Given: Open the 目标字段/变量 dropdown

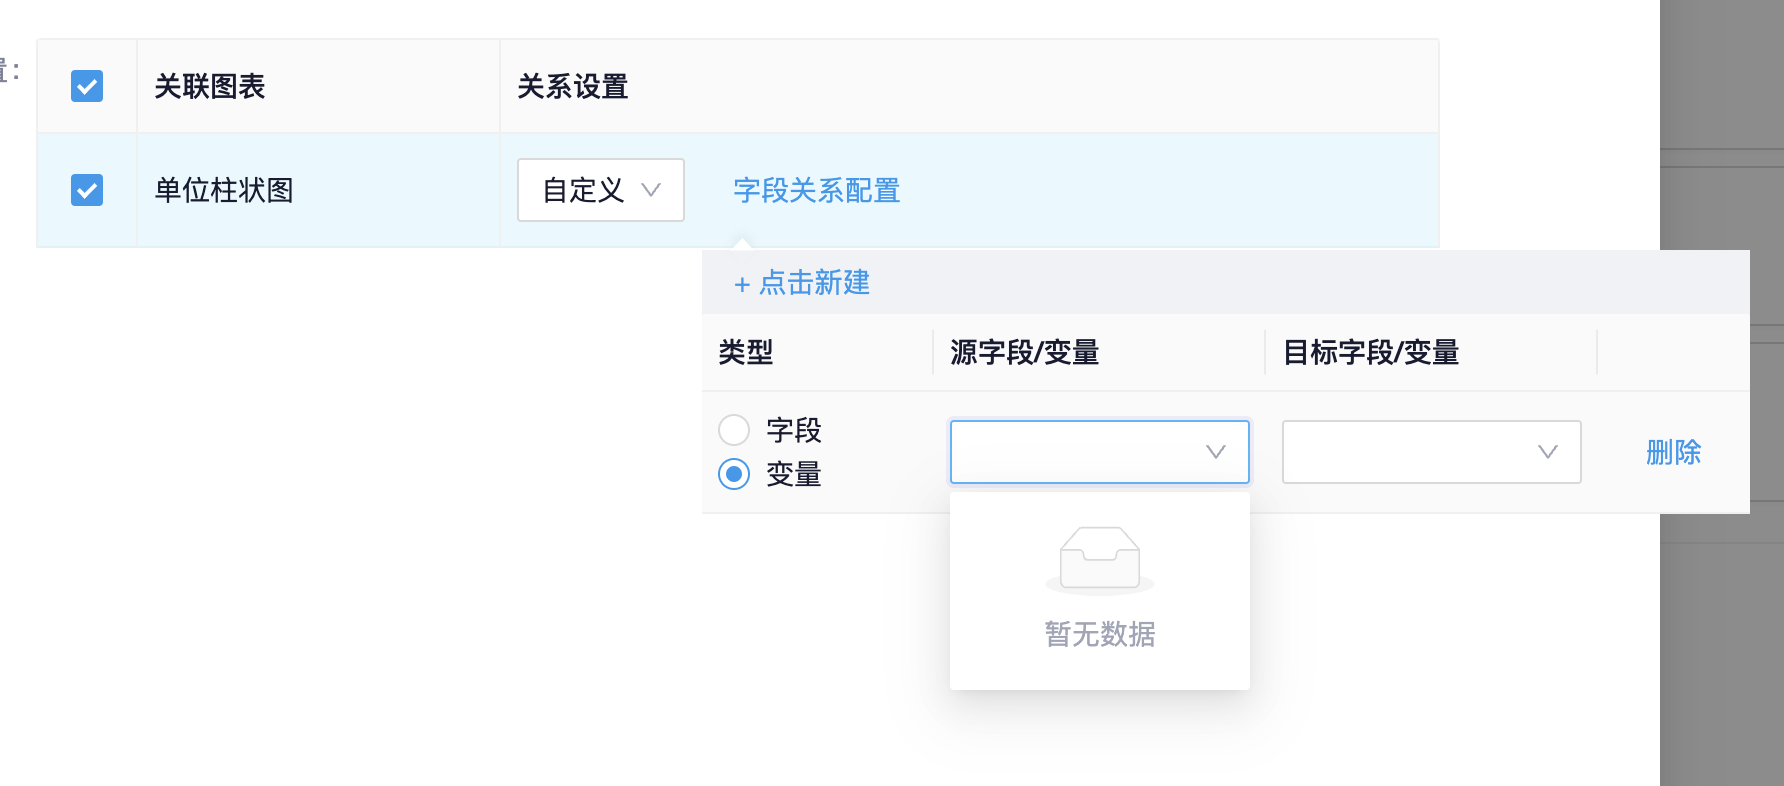Looking at the screenshot, I should (x=1430, y=452).
